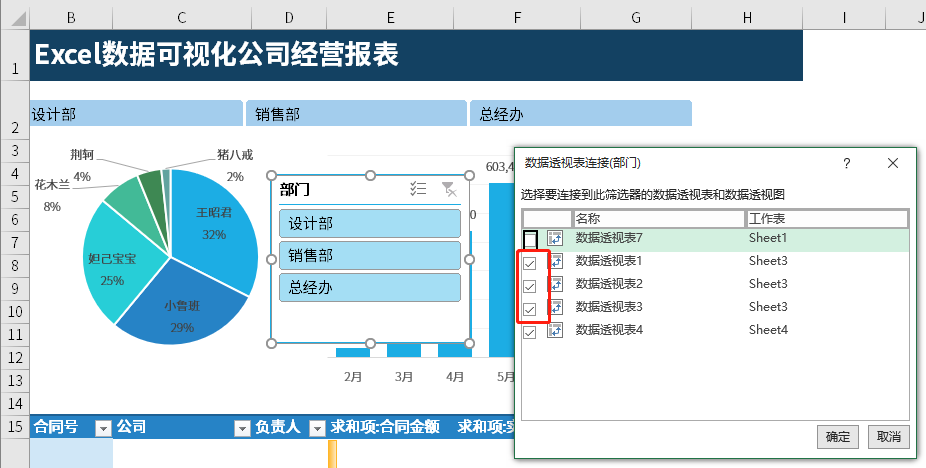Viewport: 926px width, 468px height.
Task: Click the 确定 button
Action: 838,437
